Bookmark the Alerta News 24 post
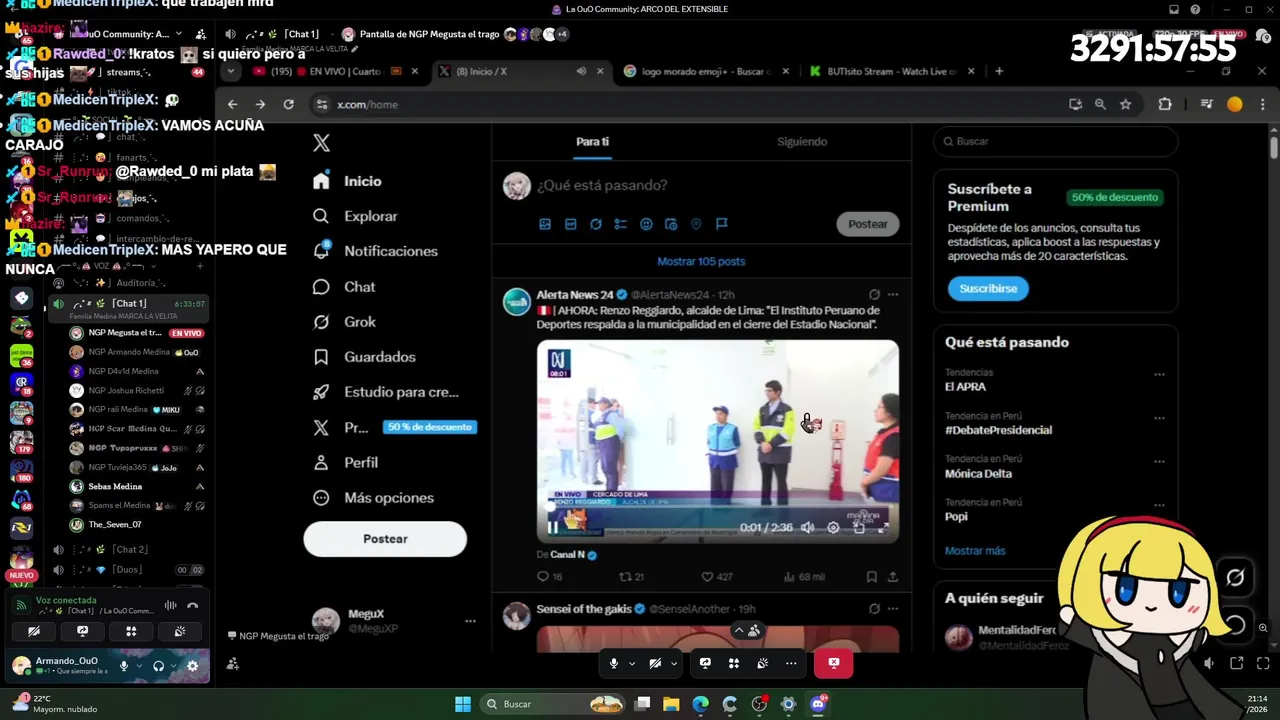Image resolution: width=1280 pixels, height=720 pixels. tap(871, 577)
